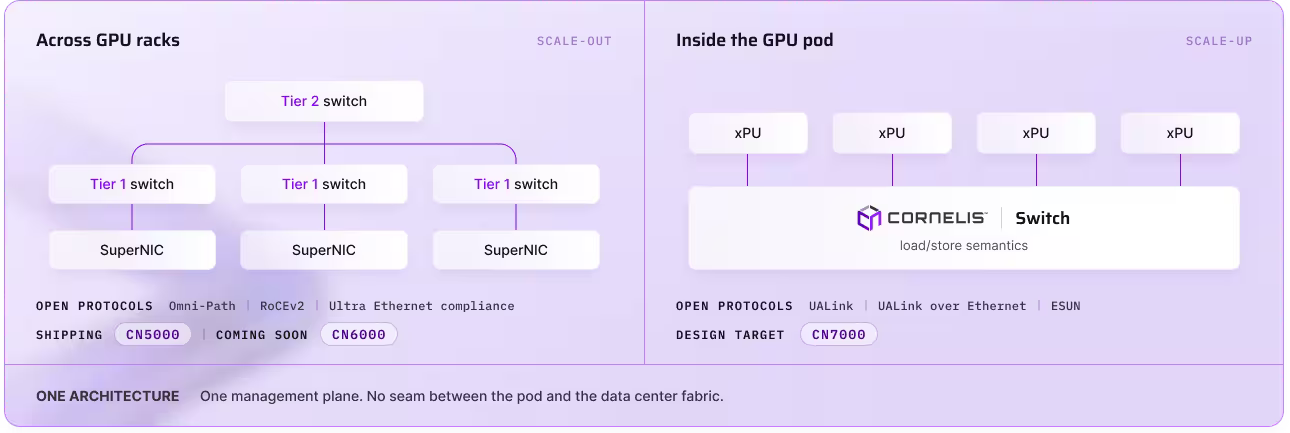Select the middle Tier 1 switch box

tap(324, 184)
